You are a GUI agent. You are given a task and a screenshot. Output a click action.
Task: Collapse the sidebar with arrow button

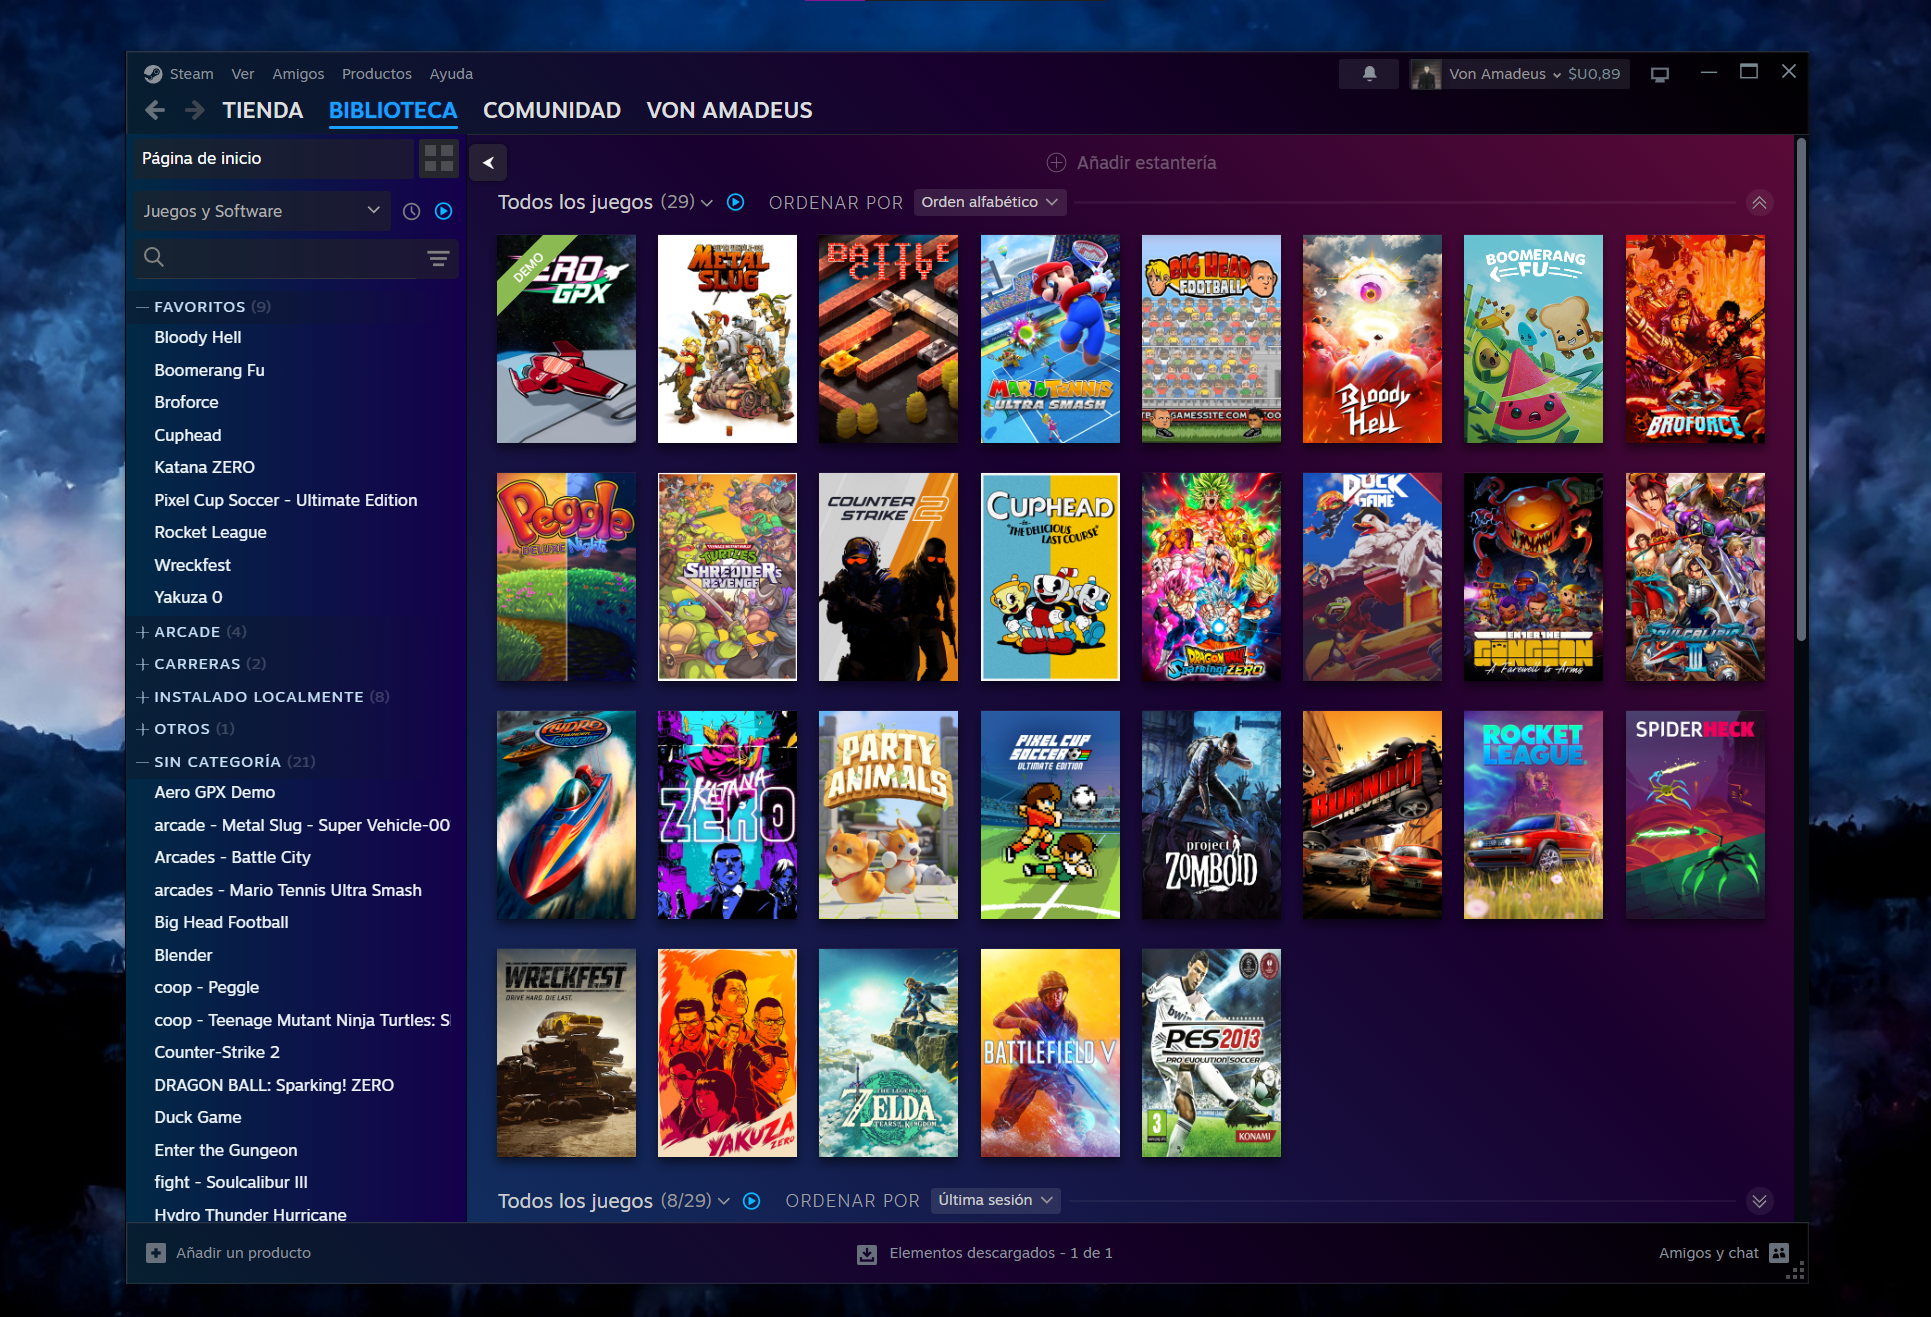point(488,162)
